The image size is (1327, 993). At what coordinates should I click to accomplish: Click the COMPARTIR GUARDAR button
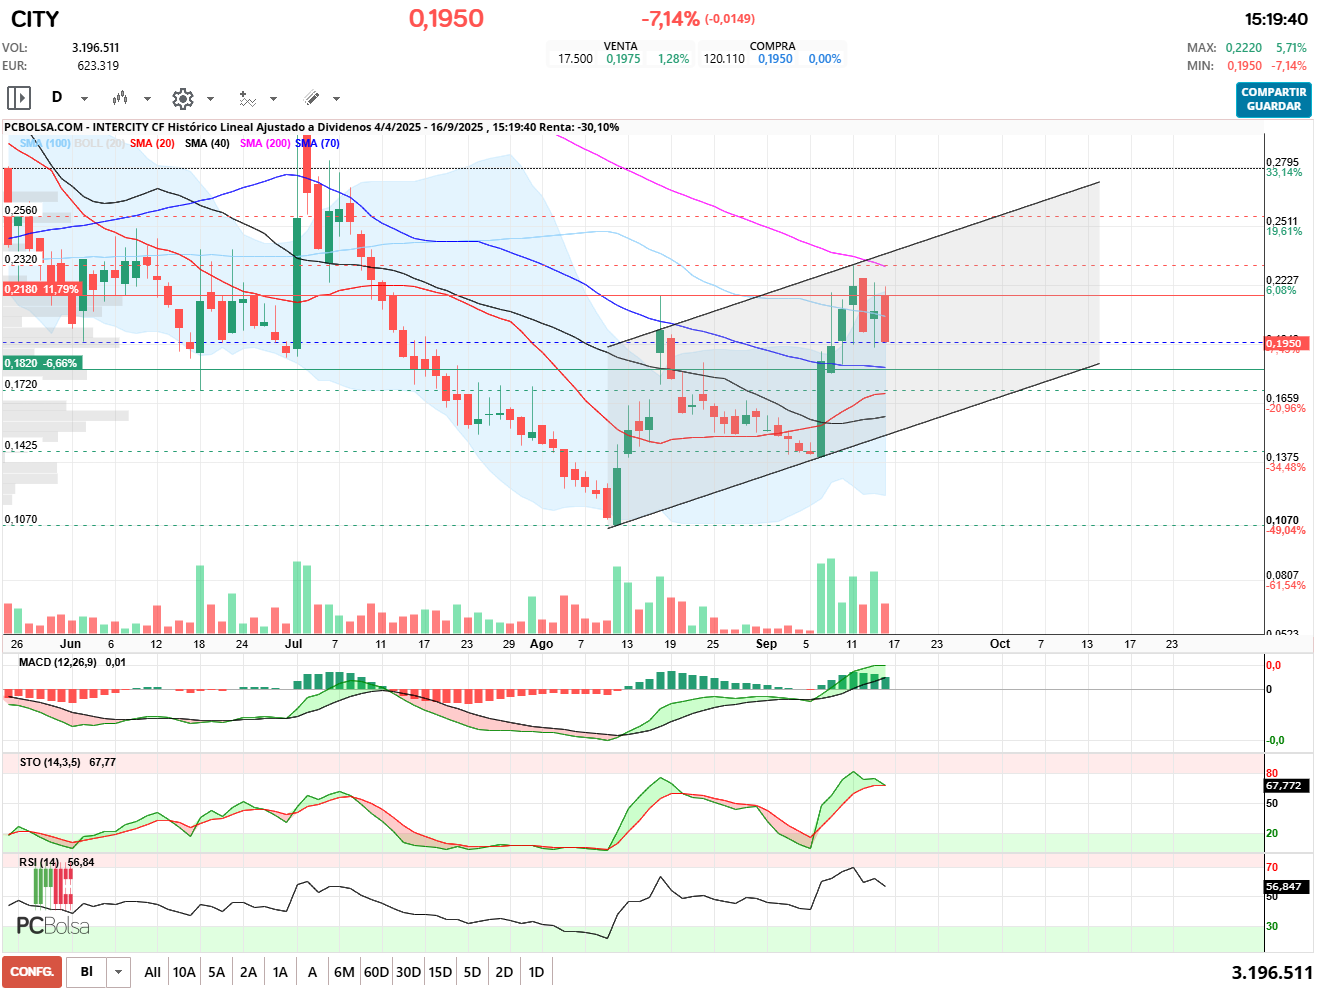tap(1273, 99)
